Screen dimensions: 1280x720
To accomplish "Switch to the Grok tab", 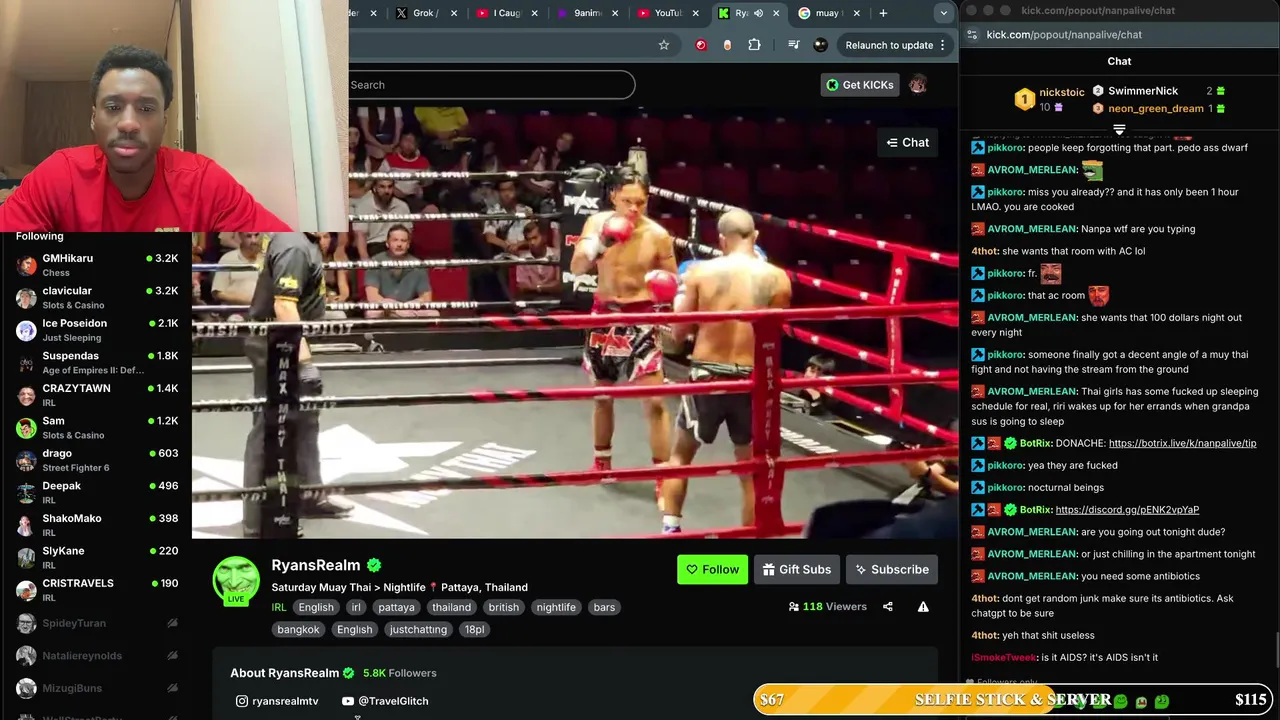I will (425, 13).
